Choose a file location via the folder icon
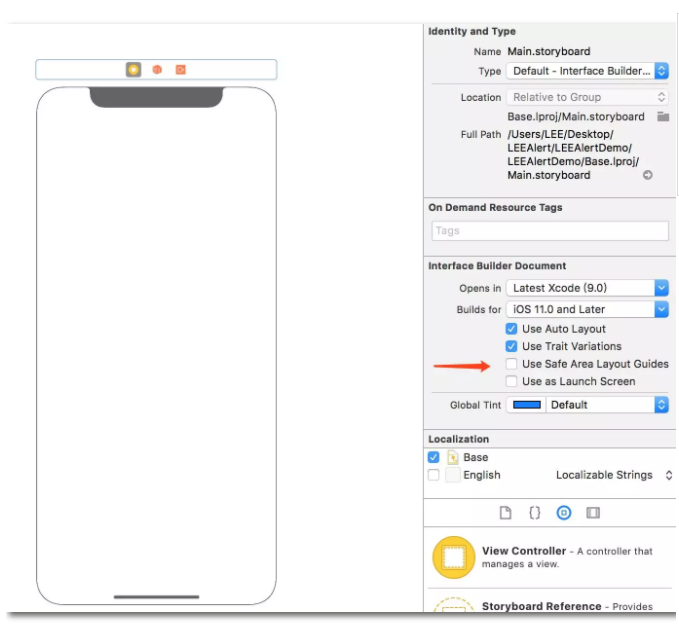 click(663, 117)
